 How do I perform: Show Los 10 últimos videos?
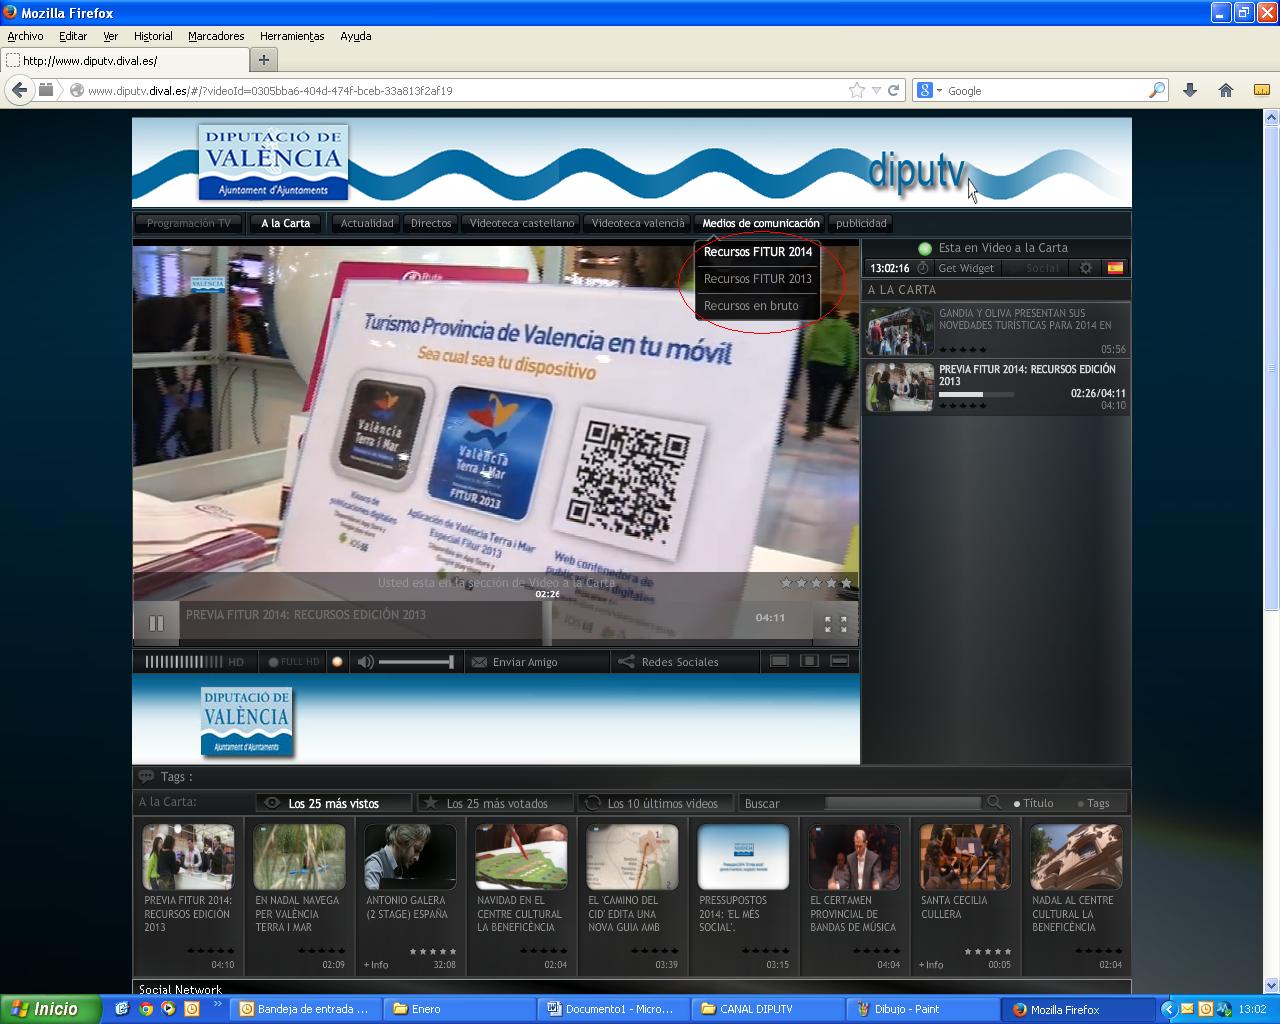click(656, 803)
